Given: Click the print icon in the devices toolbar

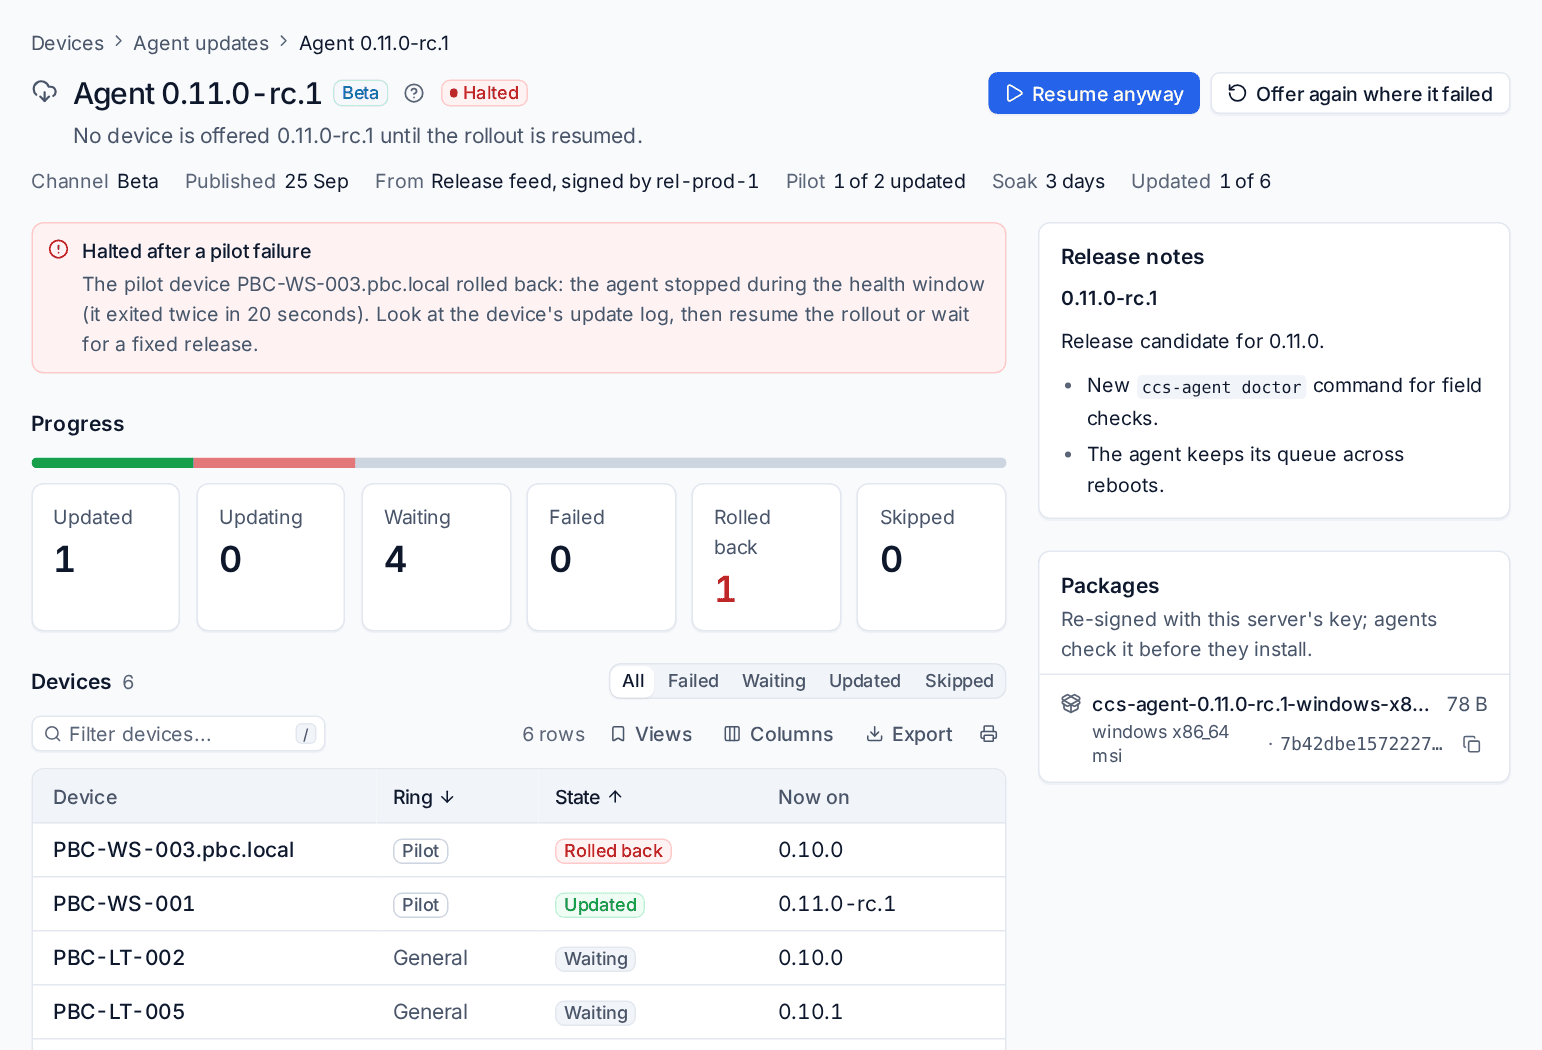Looking at the screenshot, I should coord(989,734).
